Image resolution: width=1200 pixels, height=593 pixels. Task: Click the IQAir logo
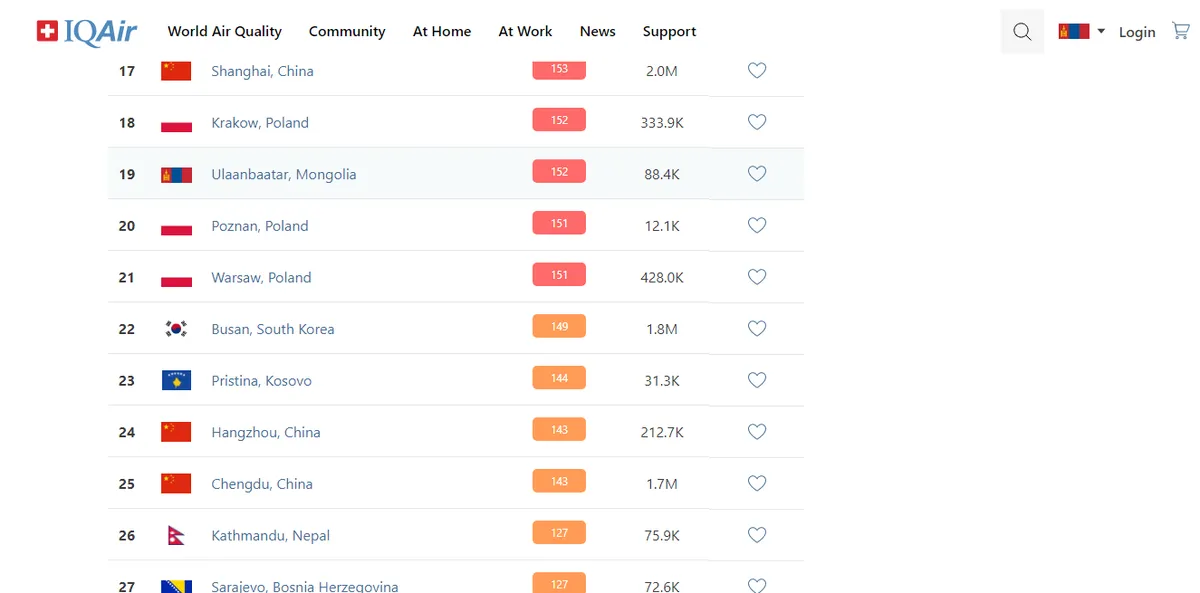[87, 32]
